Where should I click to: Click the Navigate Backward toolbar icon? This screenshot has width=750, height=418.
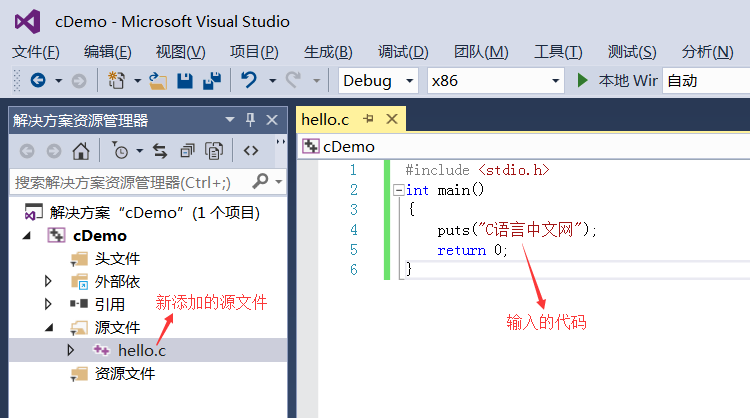38,81
